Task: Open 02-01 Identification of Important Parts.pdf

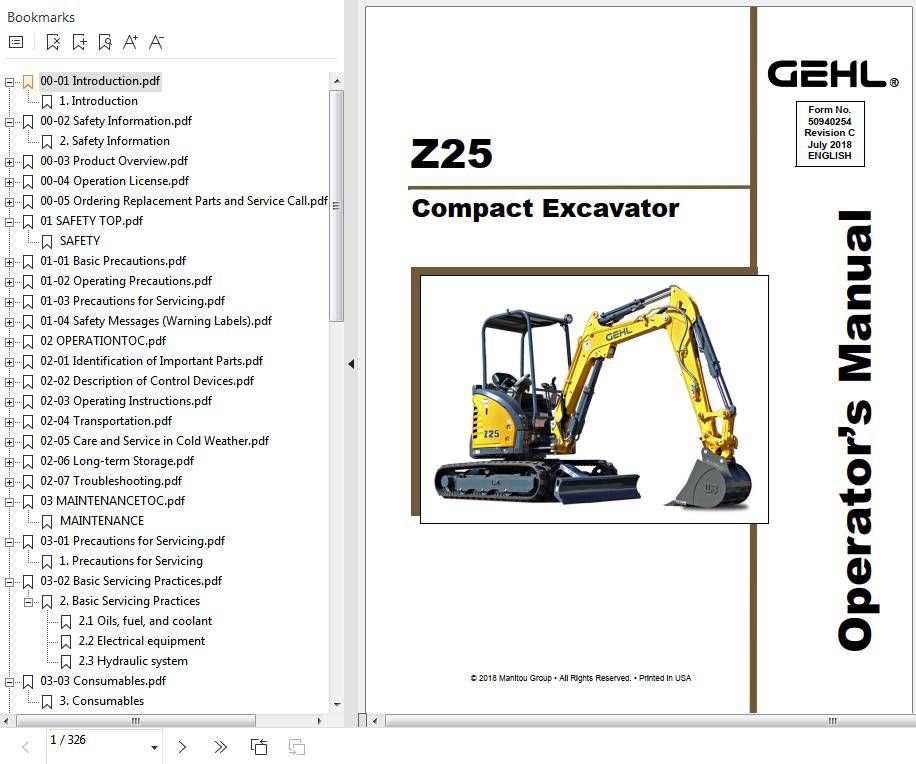Action: click(x=151, y=361)
